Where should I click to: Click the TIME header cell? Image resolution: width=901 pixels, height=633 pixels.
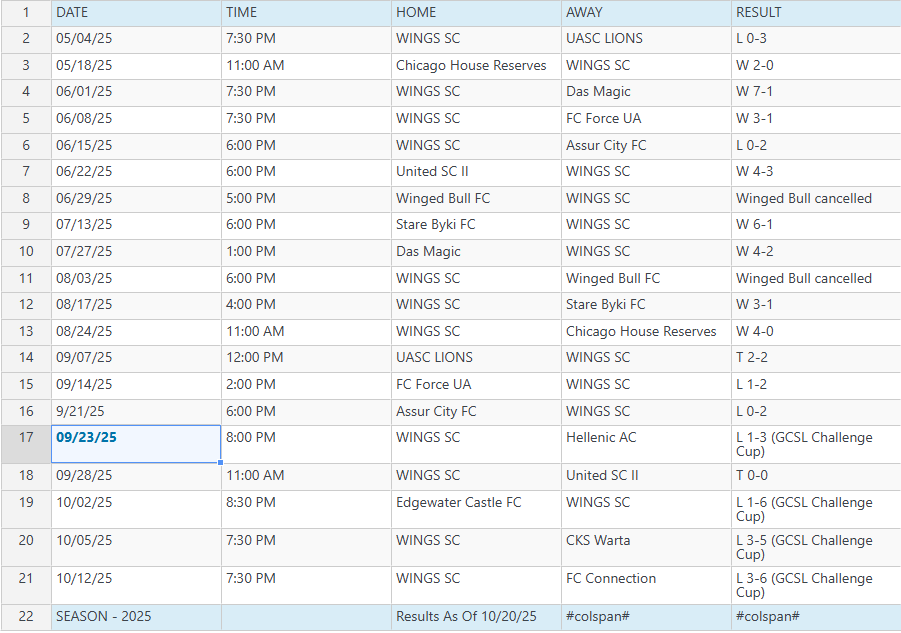click(x=305, y=13)
